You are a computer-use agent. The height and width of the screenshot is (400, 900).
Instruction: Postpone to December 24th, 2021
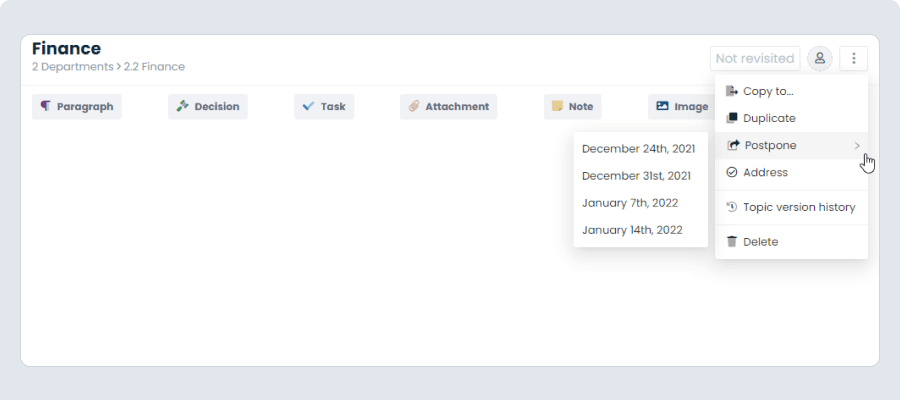pyautogui.click(x=638, y=149)
